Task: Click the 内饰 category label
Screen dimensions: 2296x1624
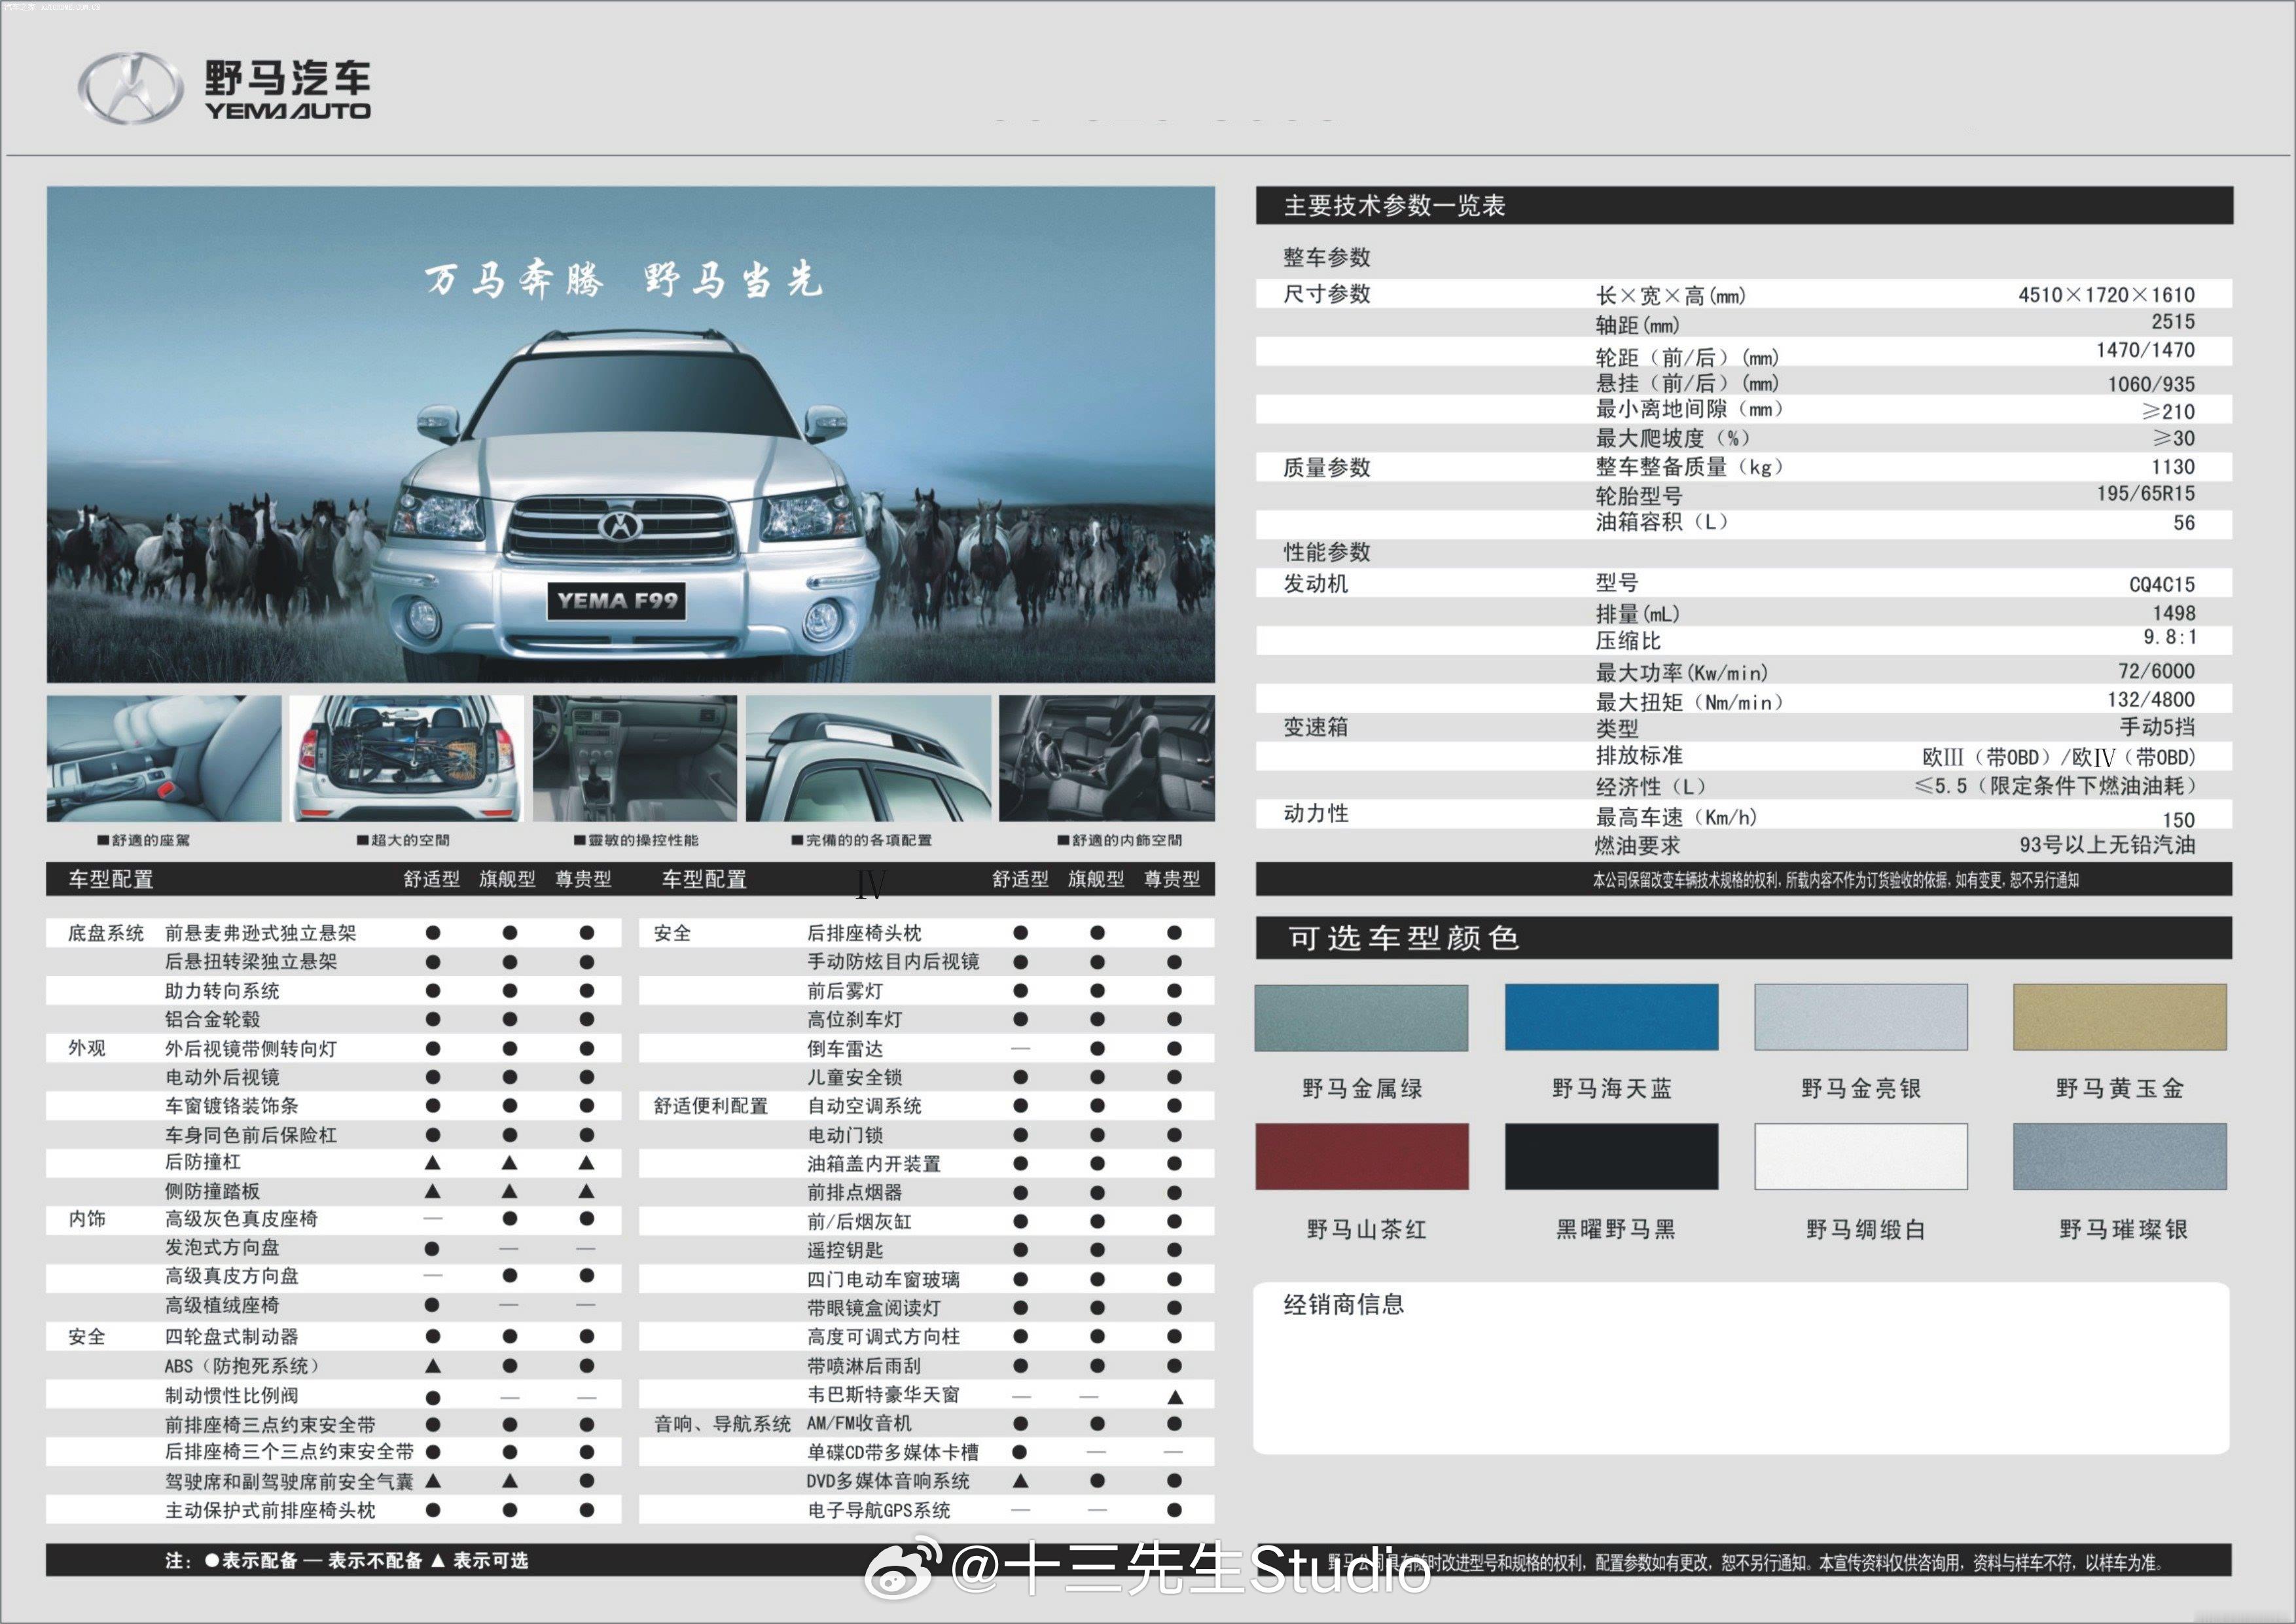Action: 87,1219
